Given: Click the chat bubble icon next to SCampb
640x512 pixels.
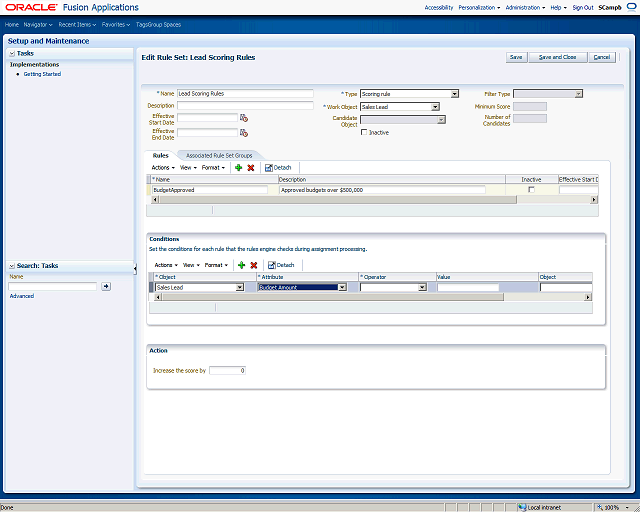Looking at the screenshot, I should pyautogui.click(x=631, y=7).
